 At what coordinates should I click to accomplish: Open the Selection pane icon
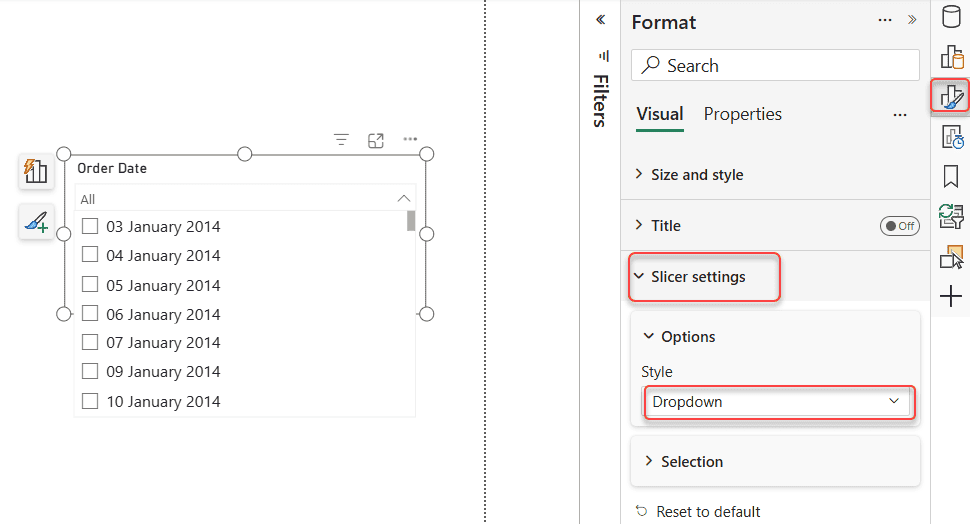click(x=951, y=257)
